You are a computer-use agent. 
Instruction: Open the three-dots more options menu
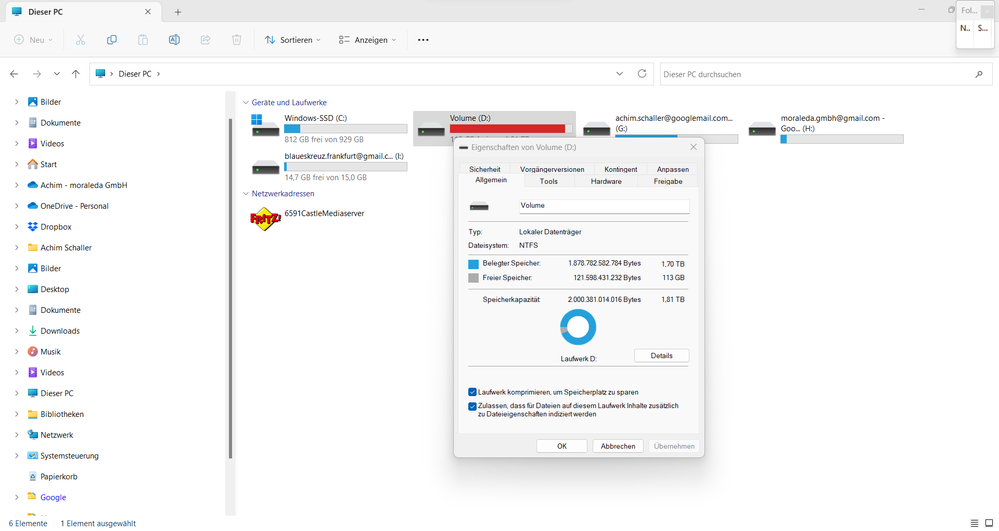(x=423, y=40)
